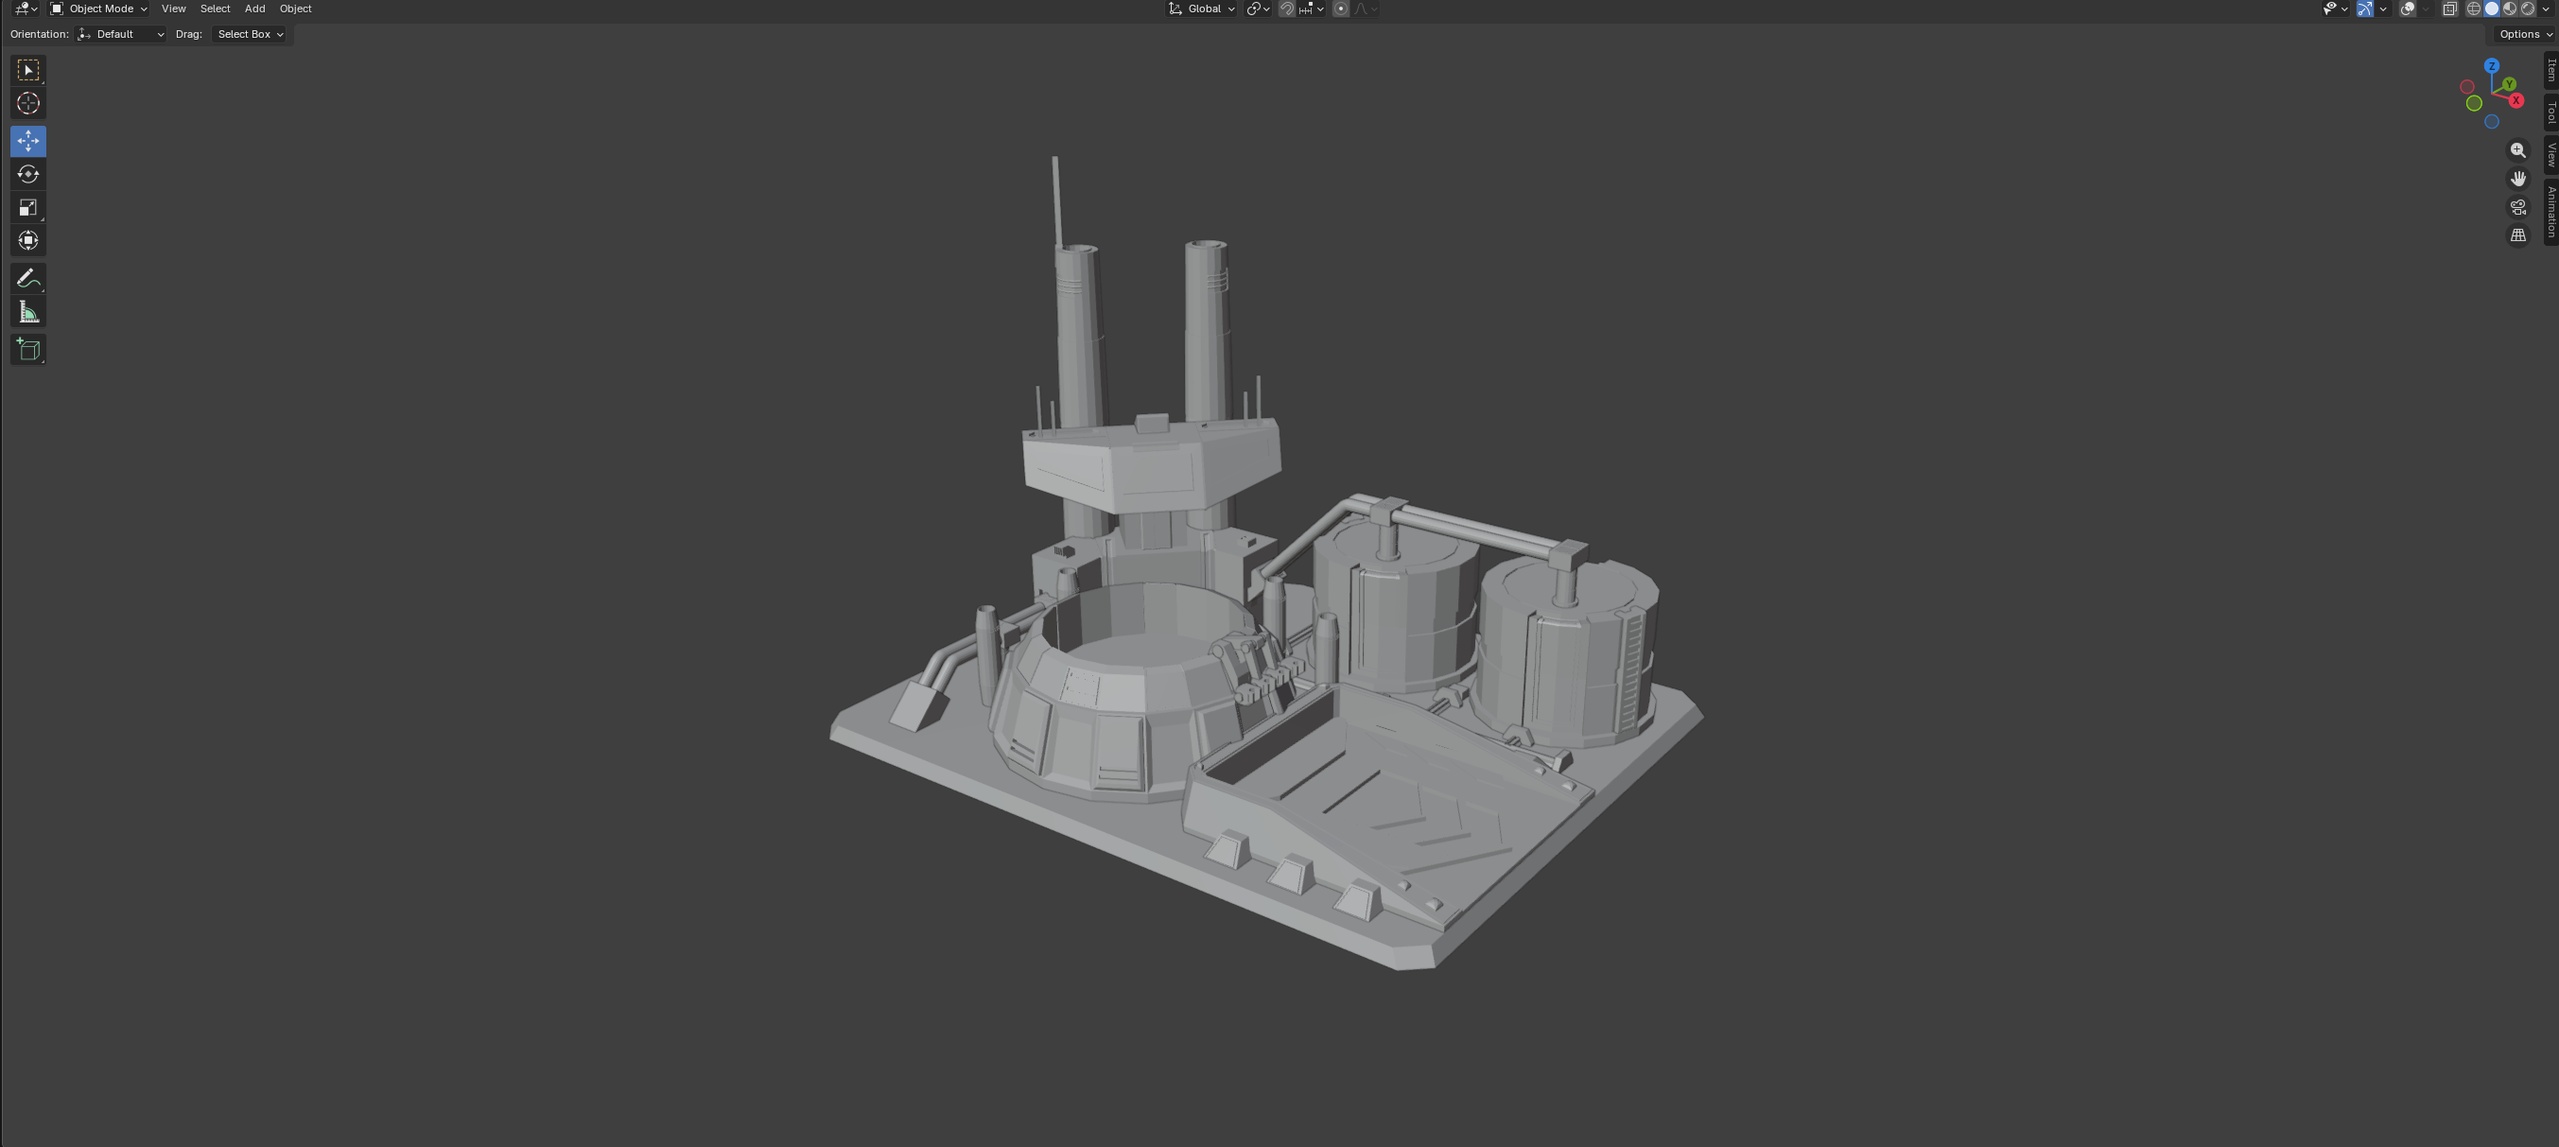2559x1147 pixels.
Task: Toggle viewport gizmo visibility
Action: pyautogui.click(x=2365, y=9)
